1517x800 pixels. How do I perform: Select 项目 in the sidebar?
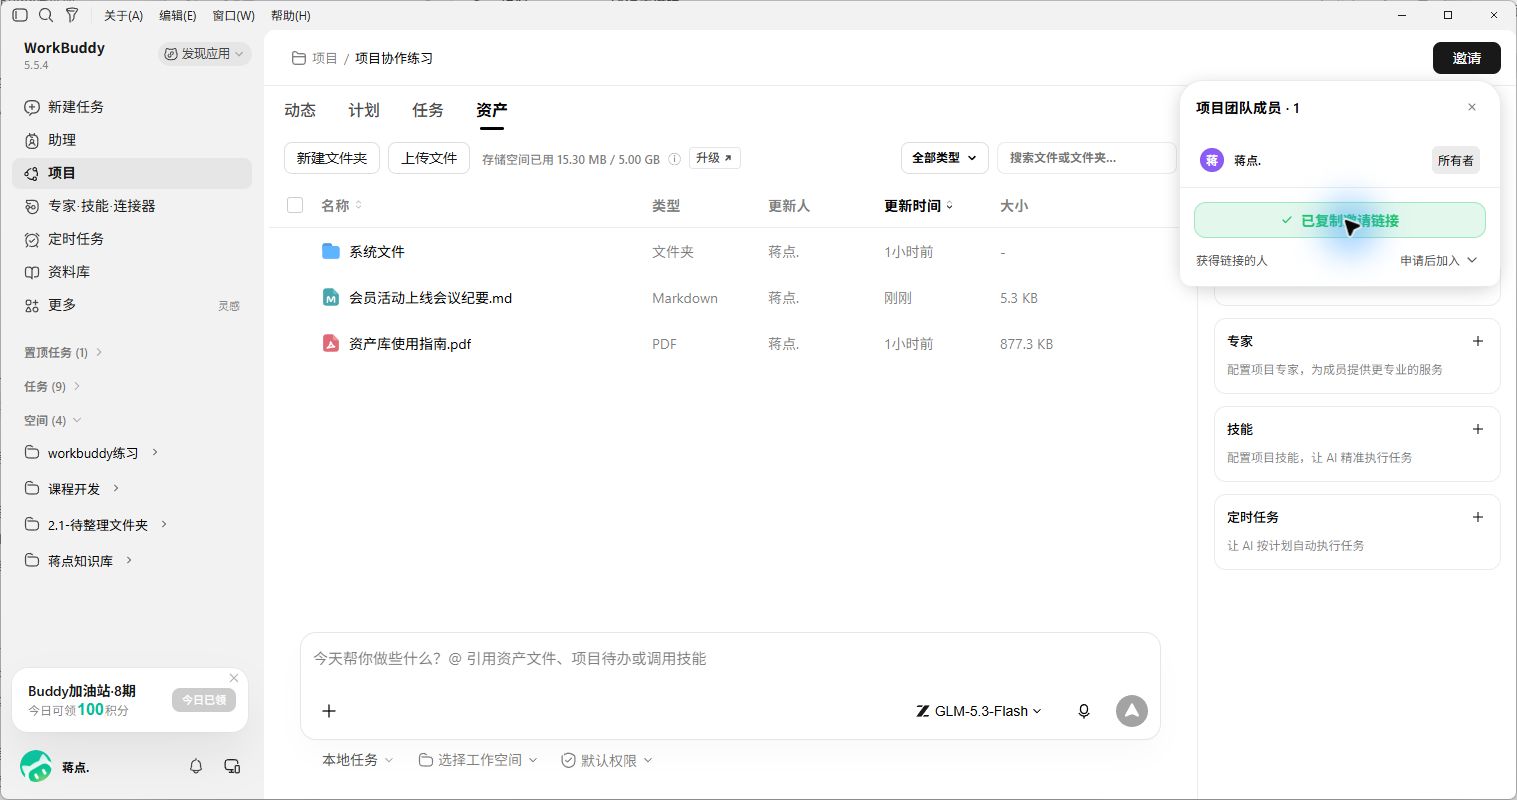132,173
